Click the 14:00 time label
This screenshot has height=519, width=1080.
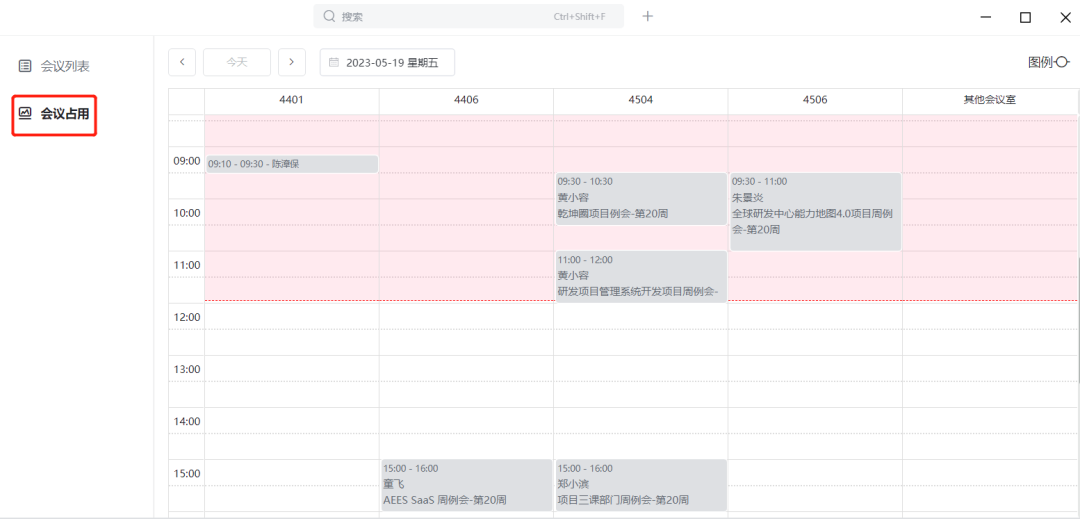click(x=187, y=421)
